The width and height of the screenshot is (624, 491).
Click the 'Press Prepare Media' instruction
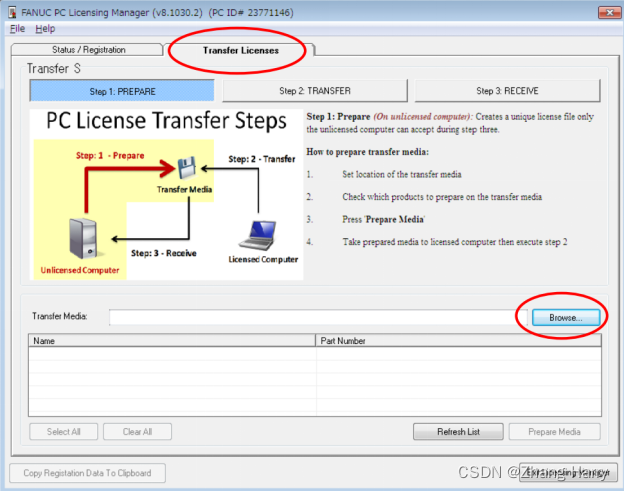click(384, 219)
